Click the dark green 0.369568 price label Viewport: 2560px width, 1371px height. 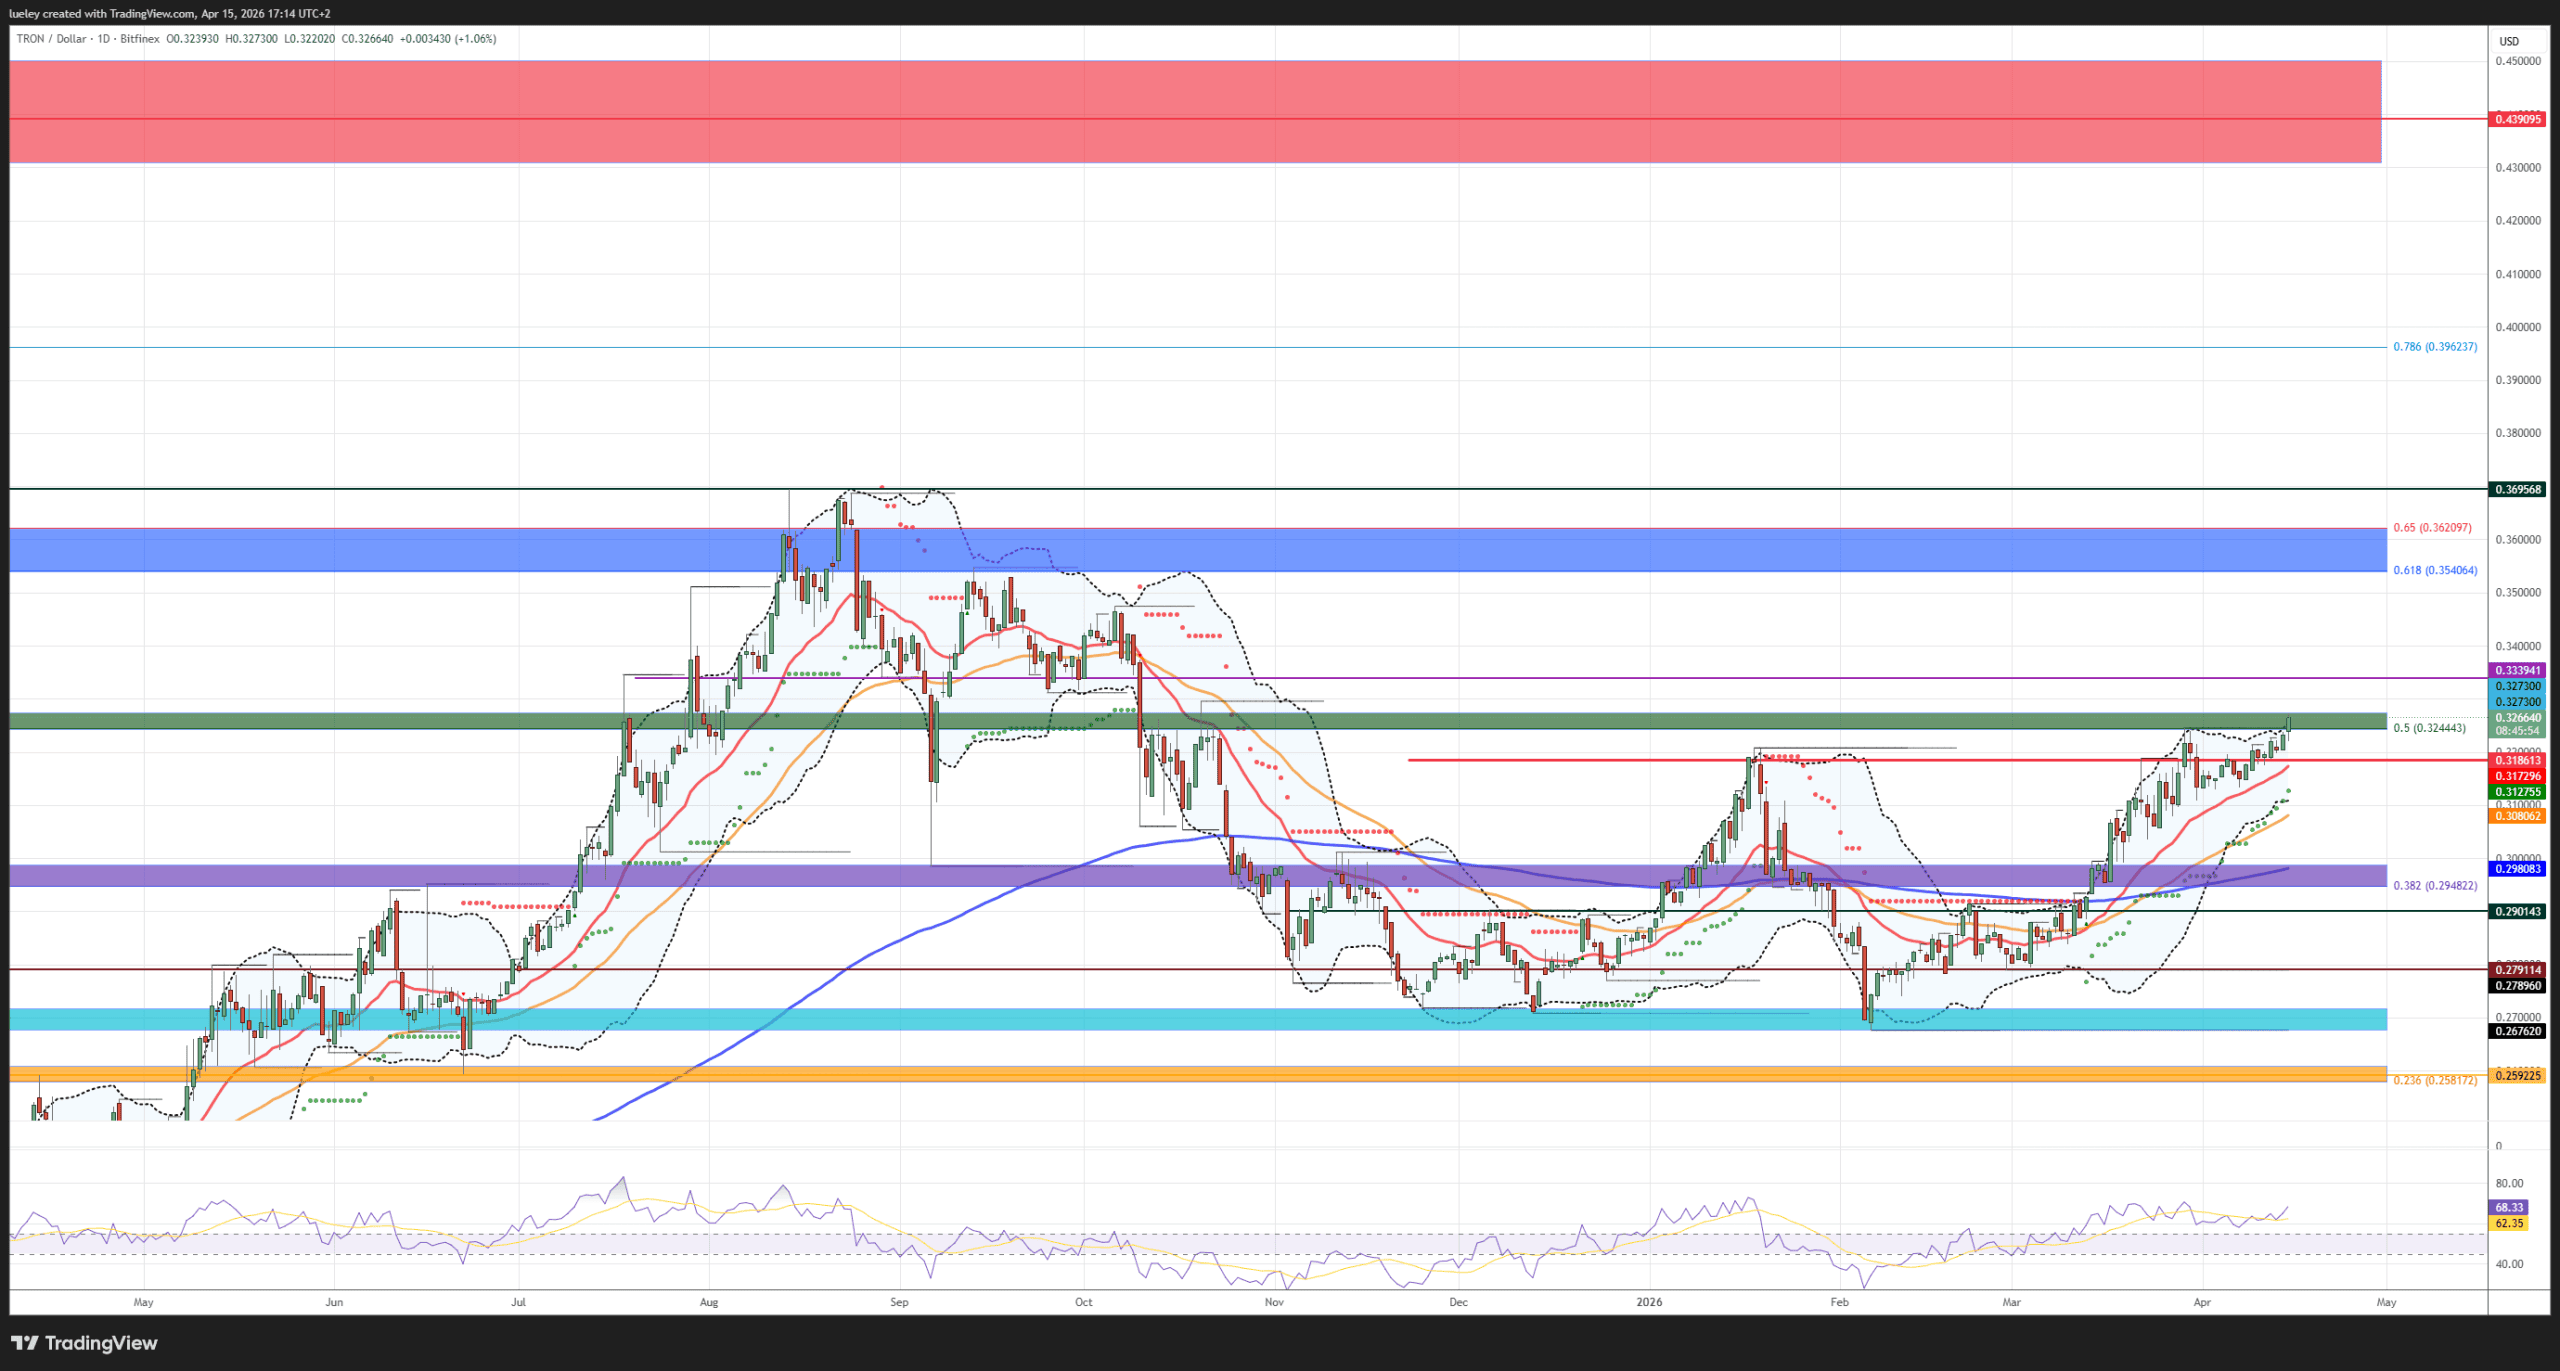point(2517,490)
